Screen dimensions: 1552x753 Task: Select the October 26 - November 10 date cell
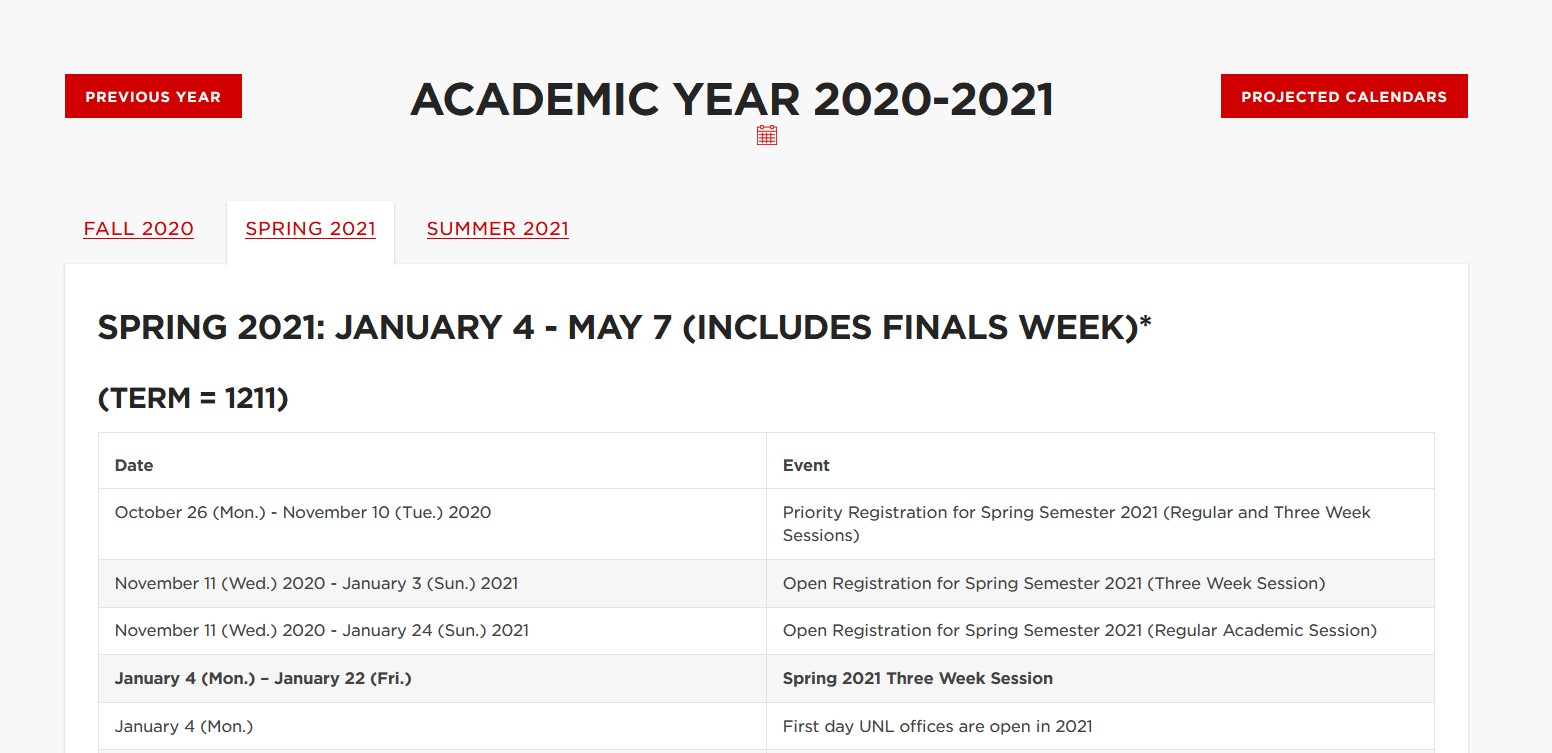tap(303, 513)
